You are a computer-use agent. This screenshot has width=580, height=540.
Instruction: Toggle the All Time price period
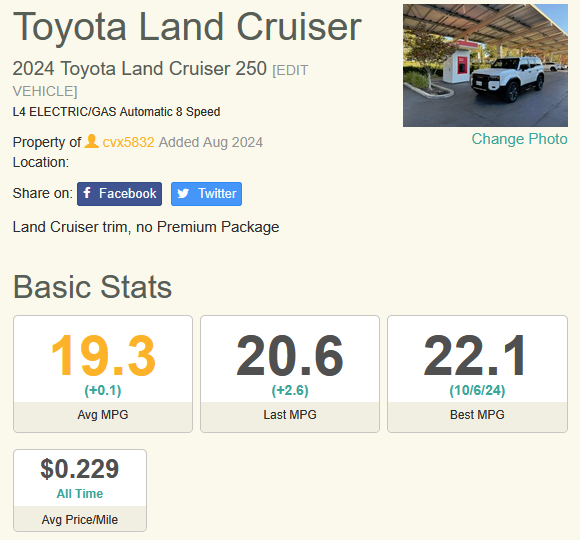[80, 493]
